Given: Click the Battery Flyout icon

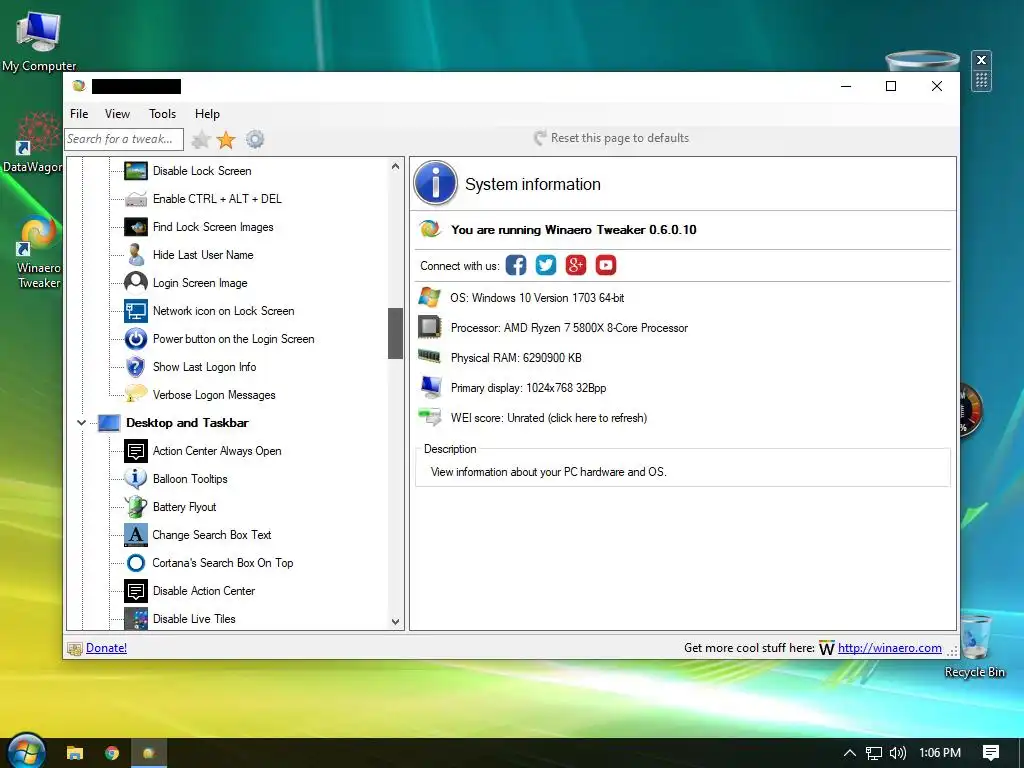Looking at the screenshot, I should [x=136, y=507].
